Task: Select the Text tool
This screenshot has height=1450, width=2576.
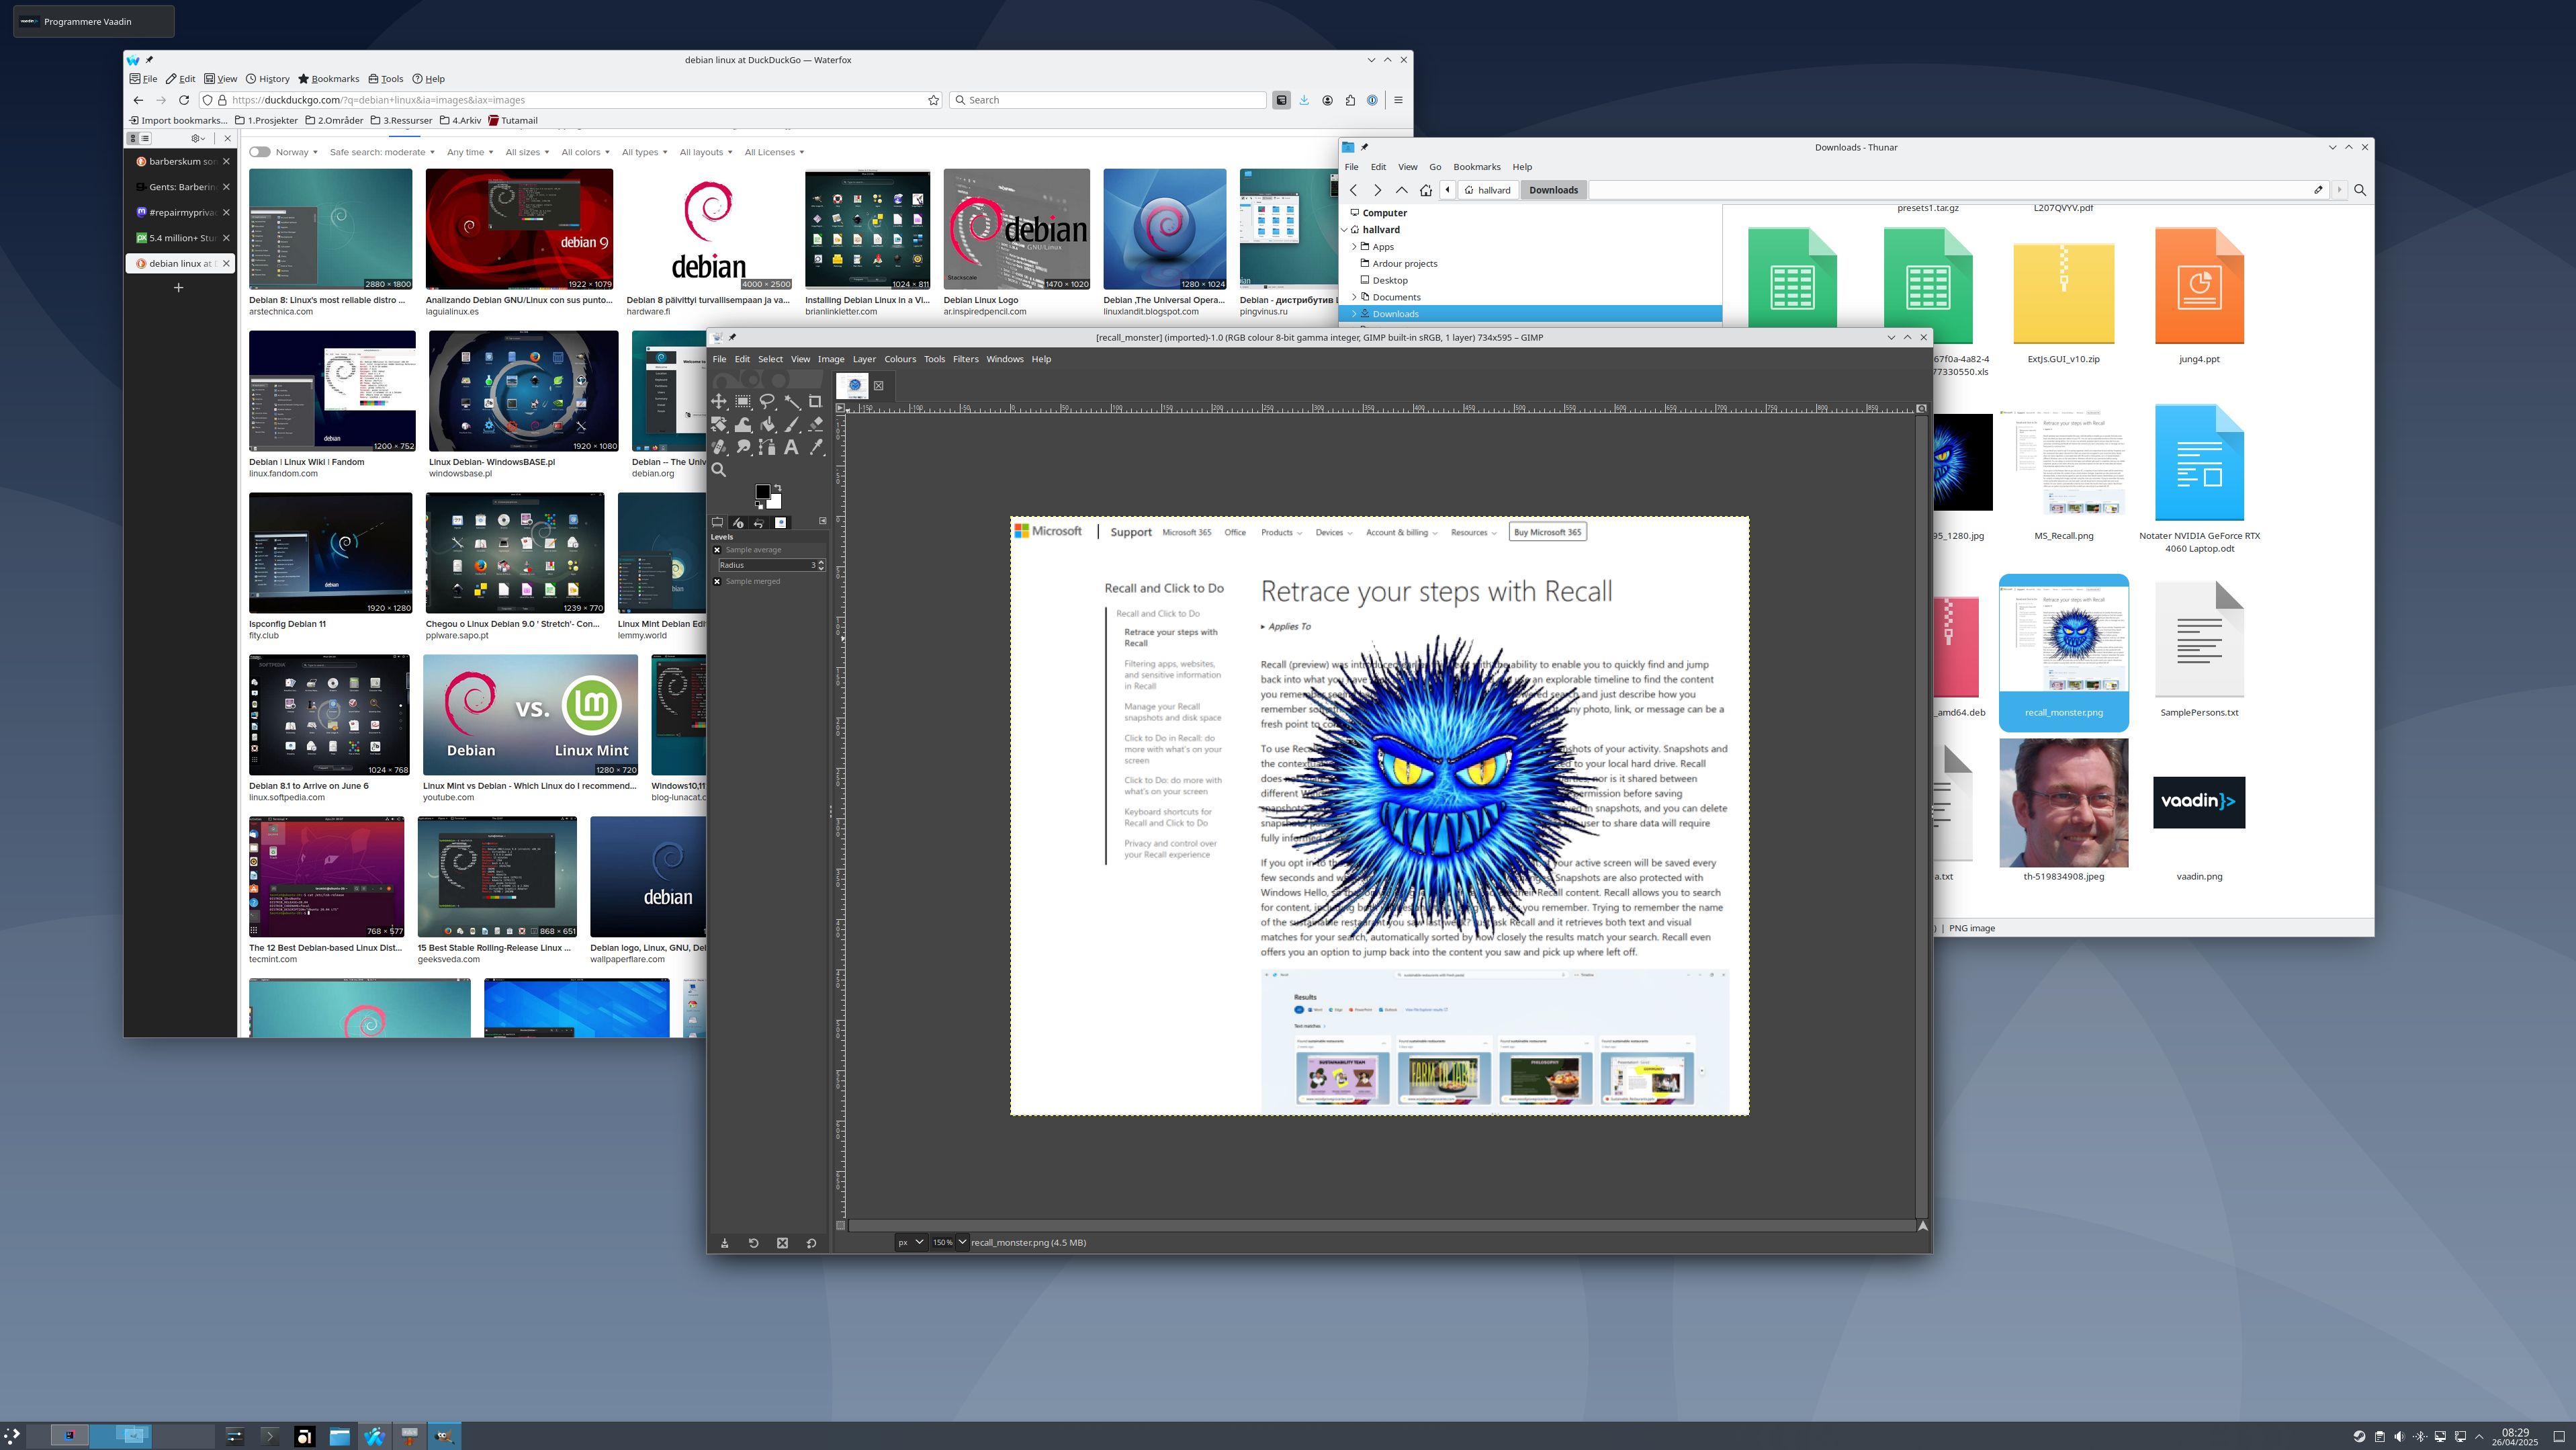Action: point(791,448)
